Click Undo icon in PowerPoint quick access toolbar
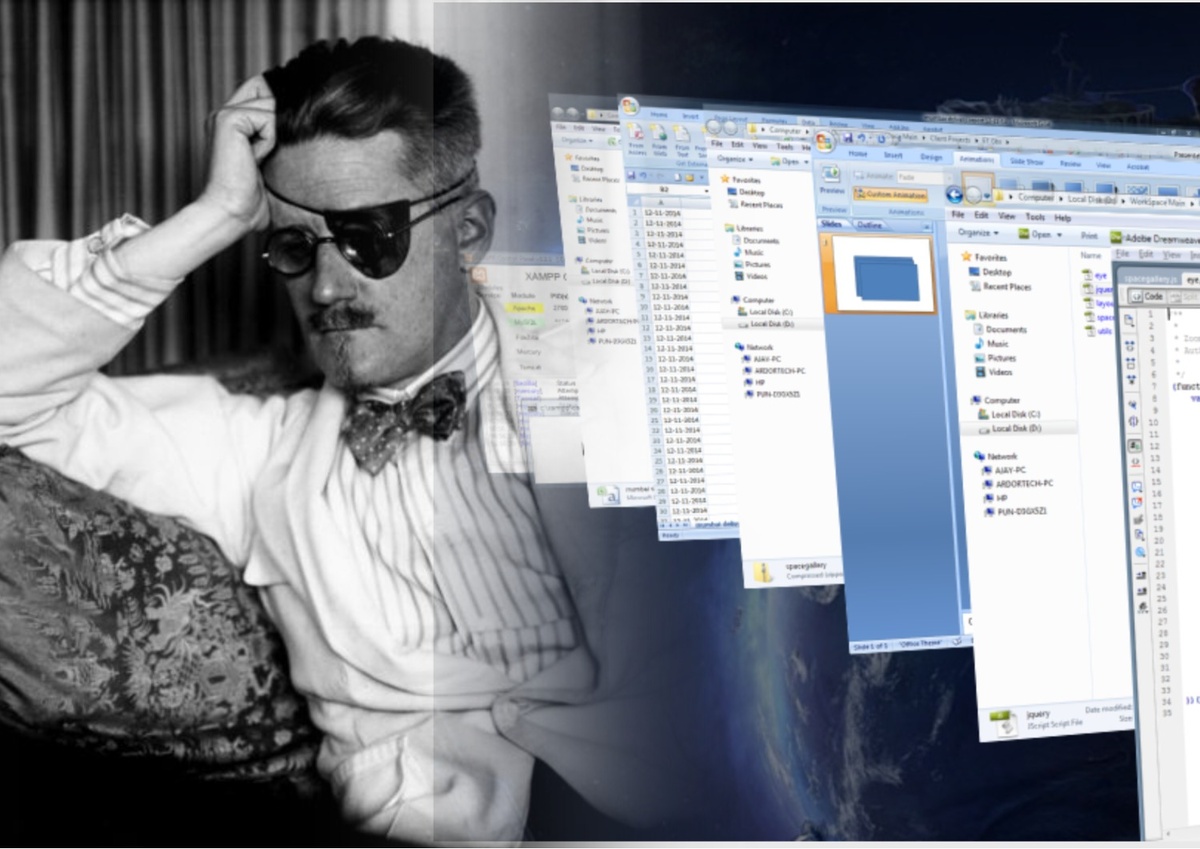 coord(861,138)
